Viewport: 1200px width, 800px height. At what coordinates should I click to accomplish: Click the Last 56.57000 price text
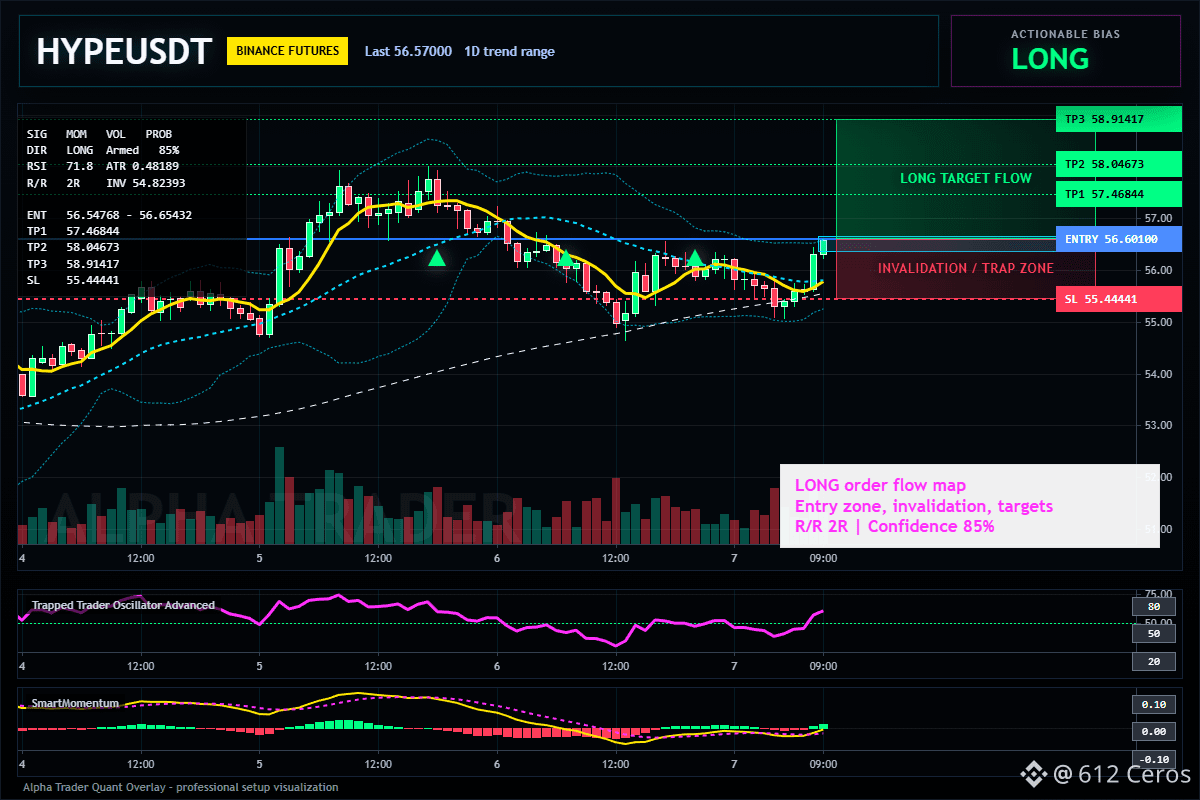pos(408,51)
